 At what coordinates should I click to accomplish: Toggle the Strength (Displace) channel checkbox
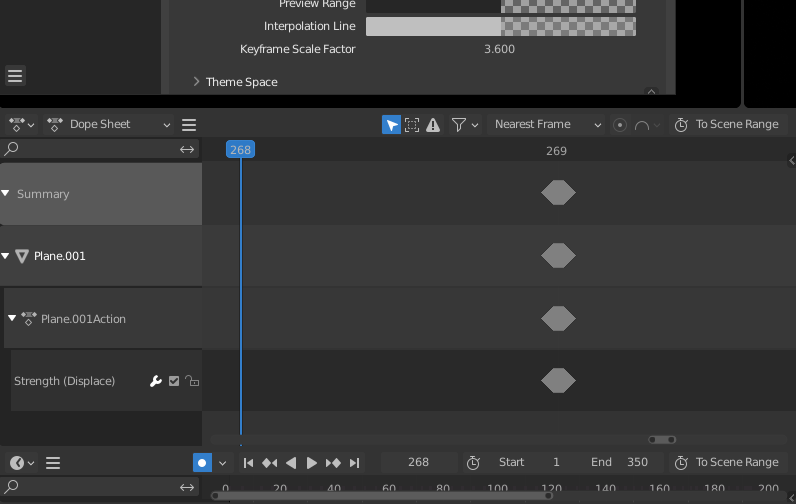click(x=174, y=381)
